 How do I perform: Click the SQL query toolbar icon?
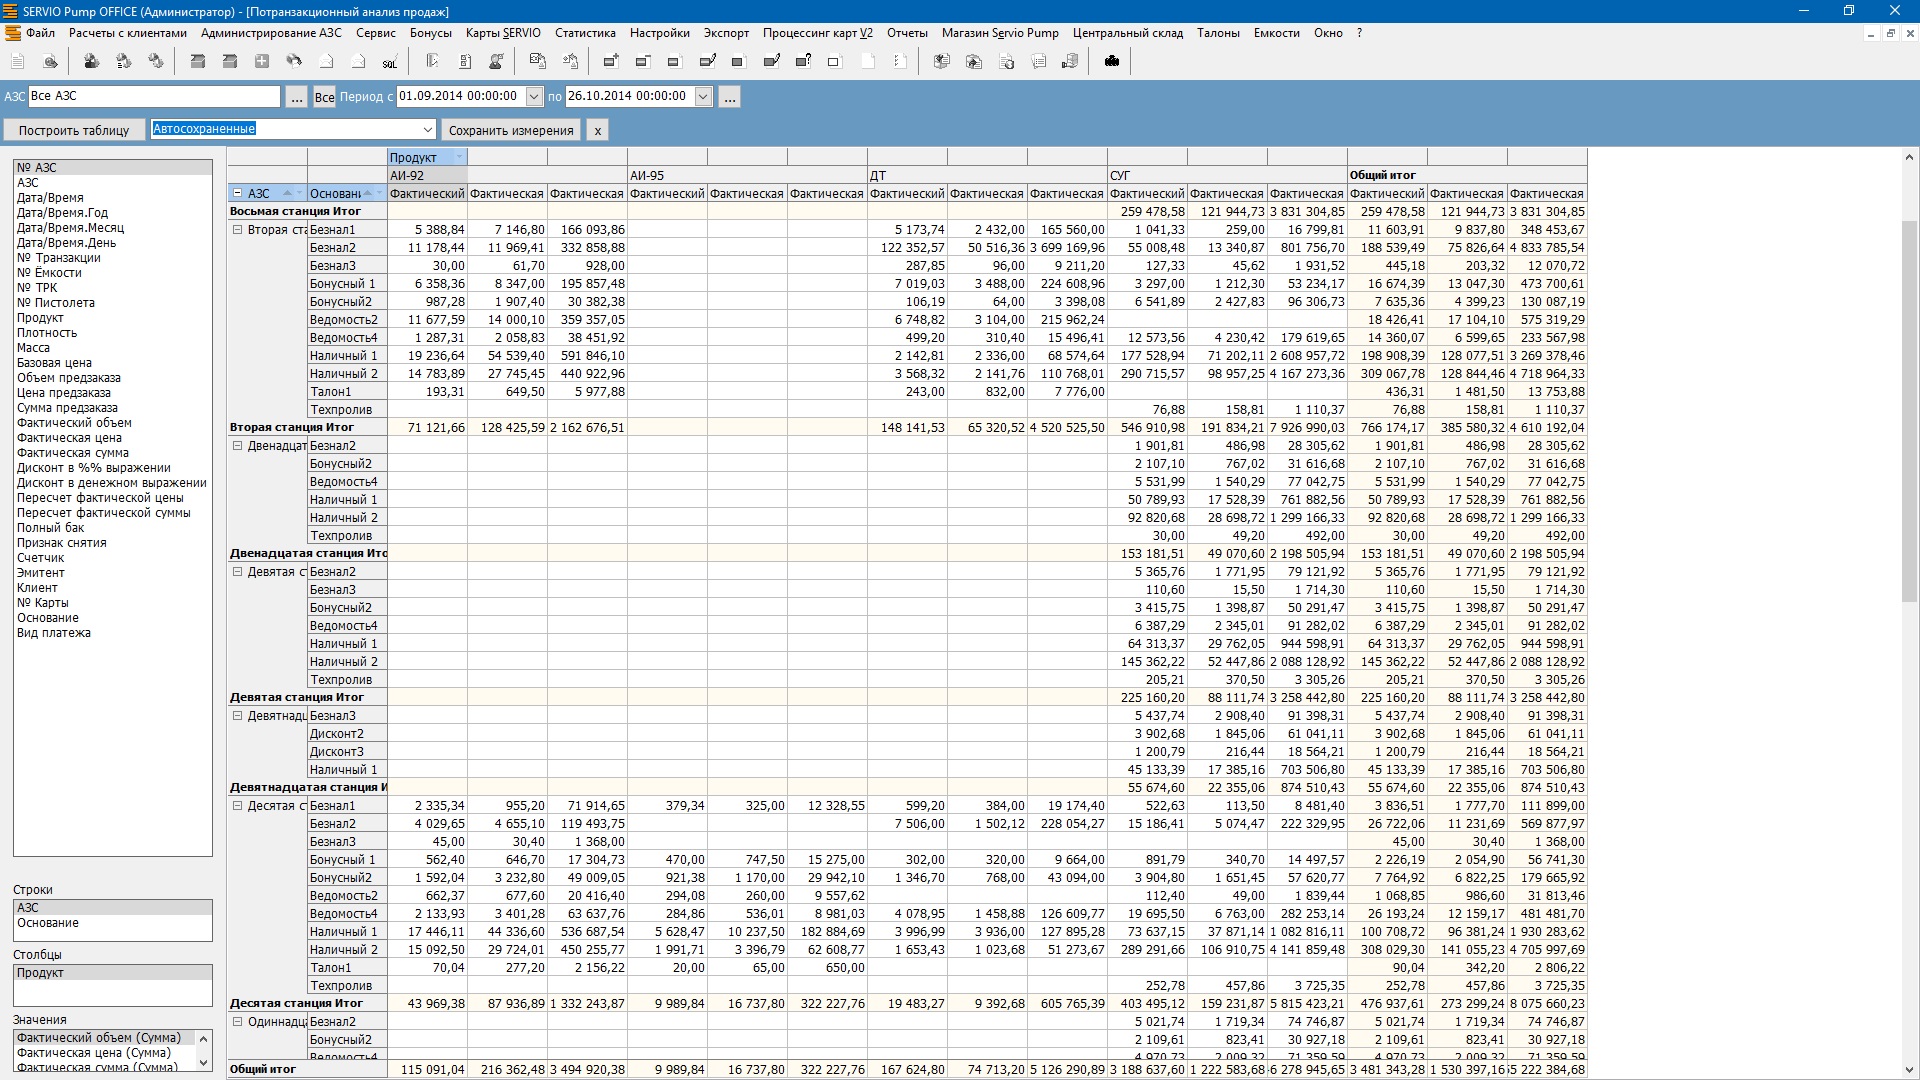389,62
